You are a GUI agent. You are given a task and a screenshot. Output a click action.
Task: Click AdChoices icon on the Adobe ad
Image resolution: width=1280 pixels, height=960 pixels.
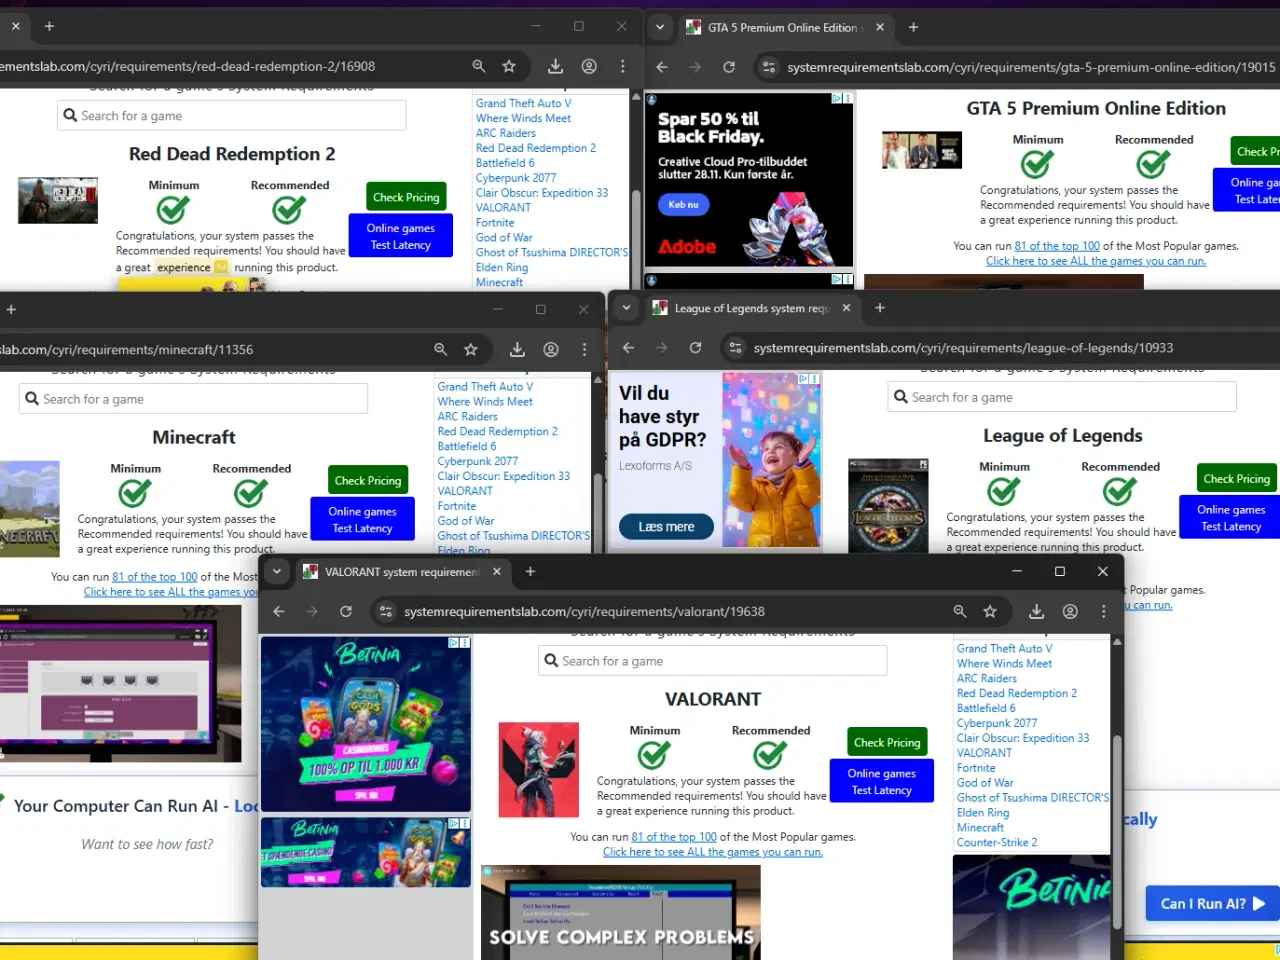click(x=838, y=99)
